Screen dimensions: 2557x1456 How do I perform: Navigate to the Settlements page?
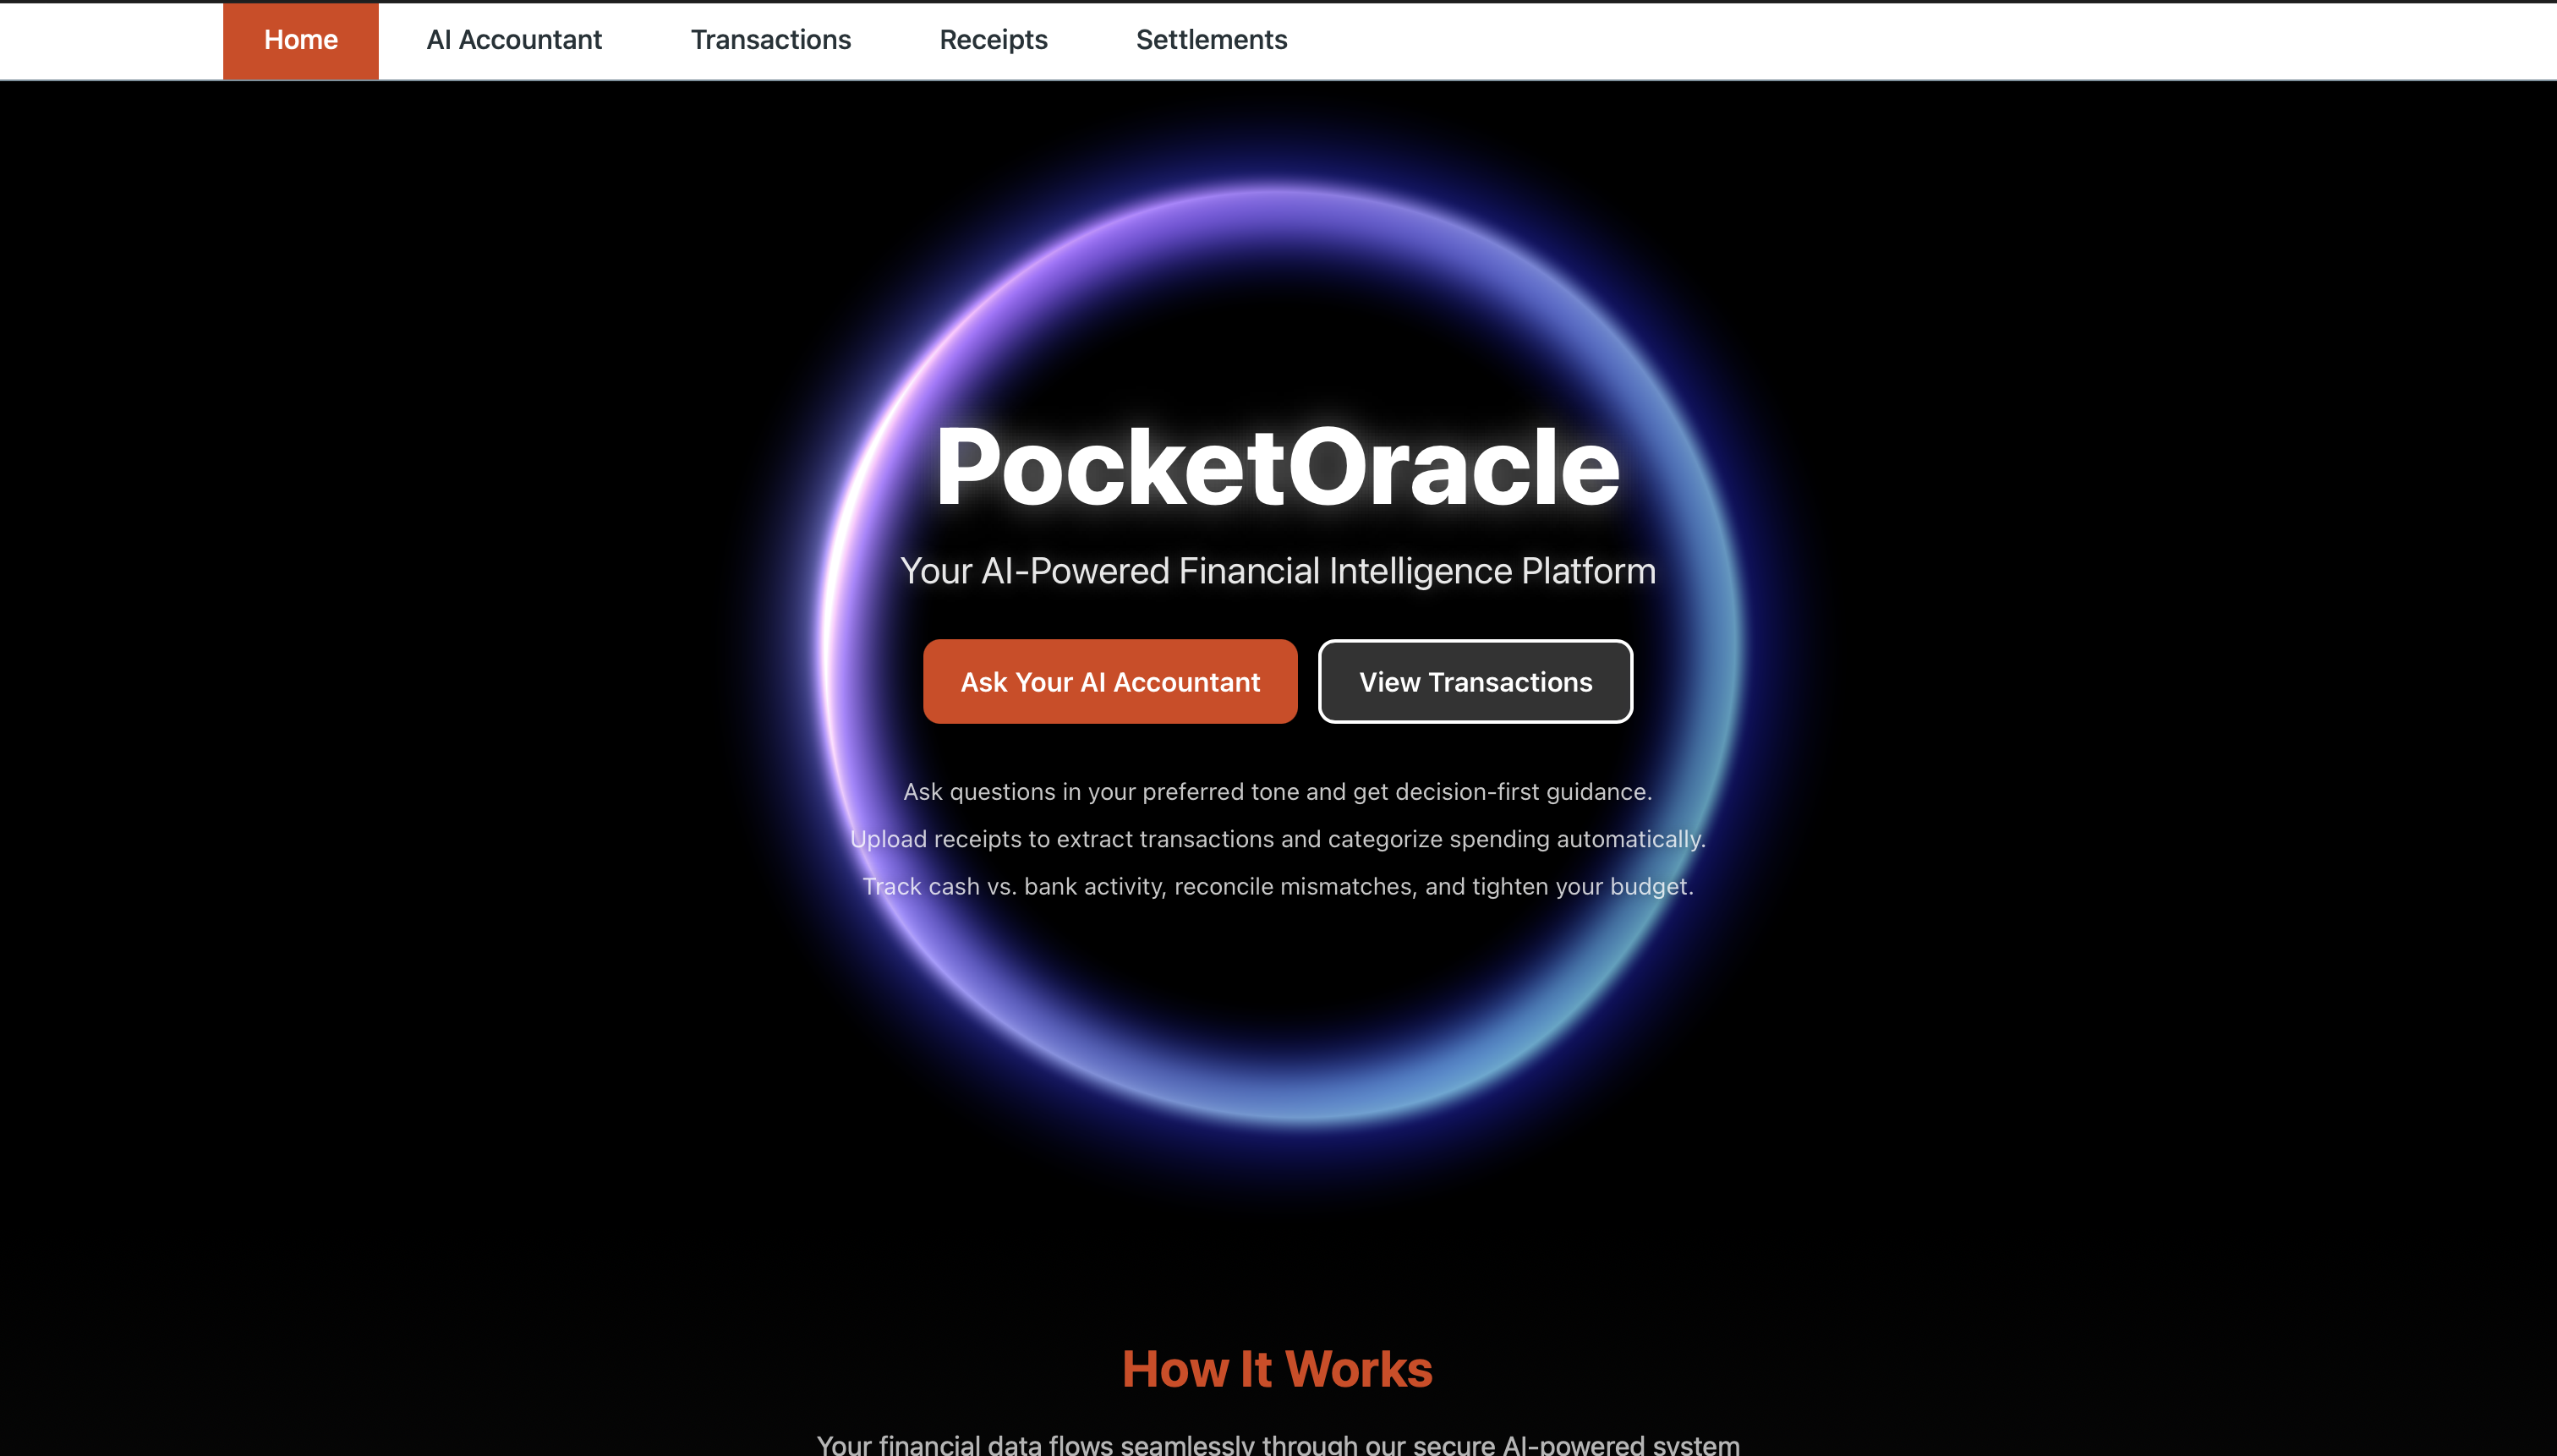[1211, 40]
